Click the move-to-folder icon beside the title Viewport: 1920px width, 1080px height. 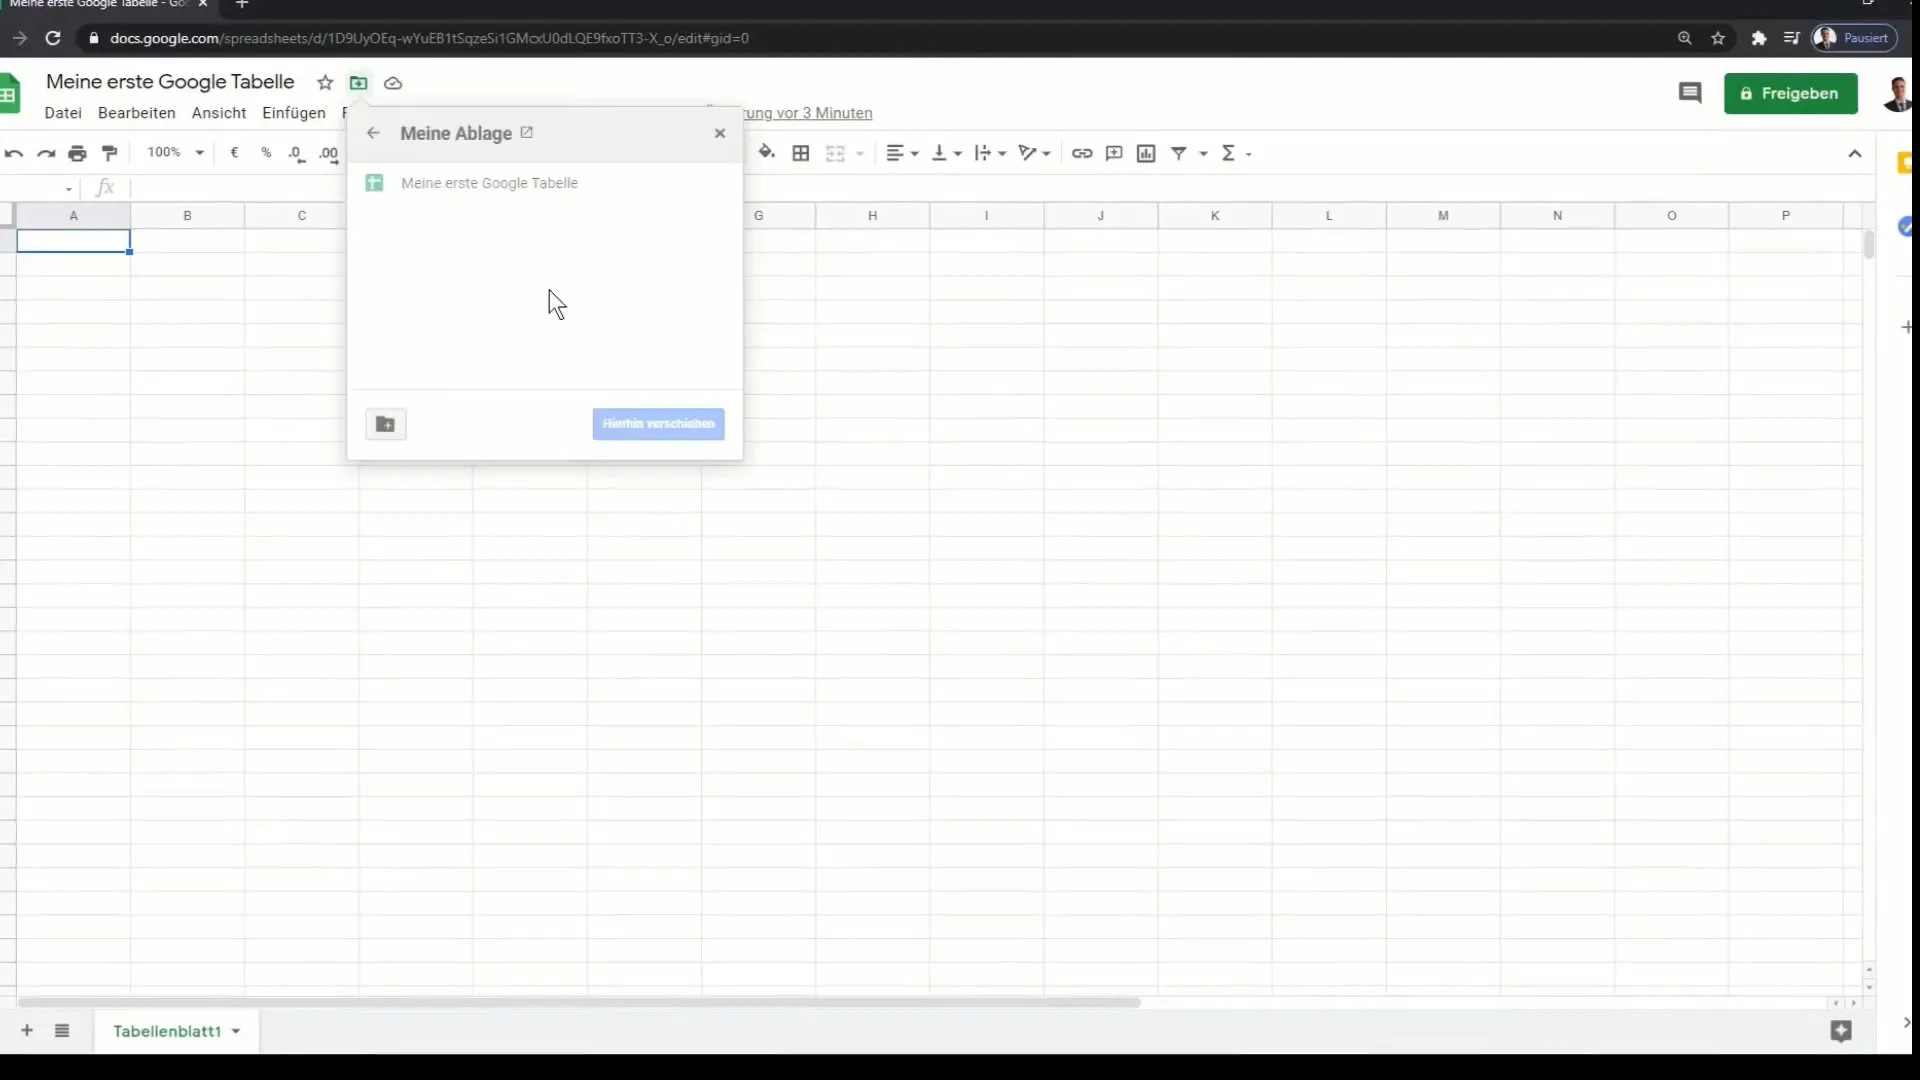tap(358, 83)
